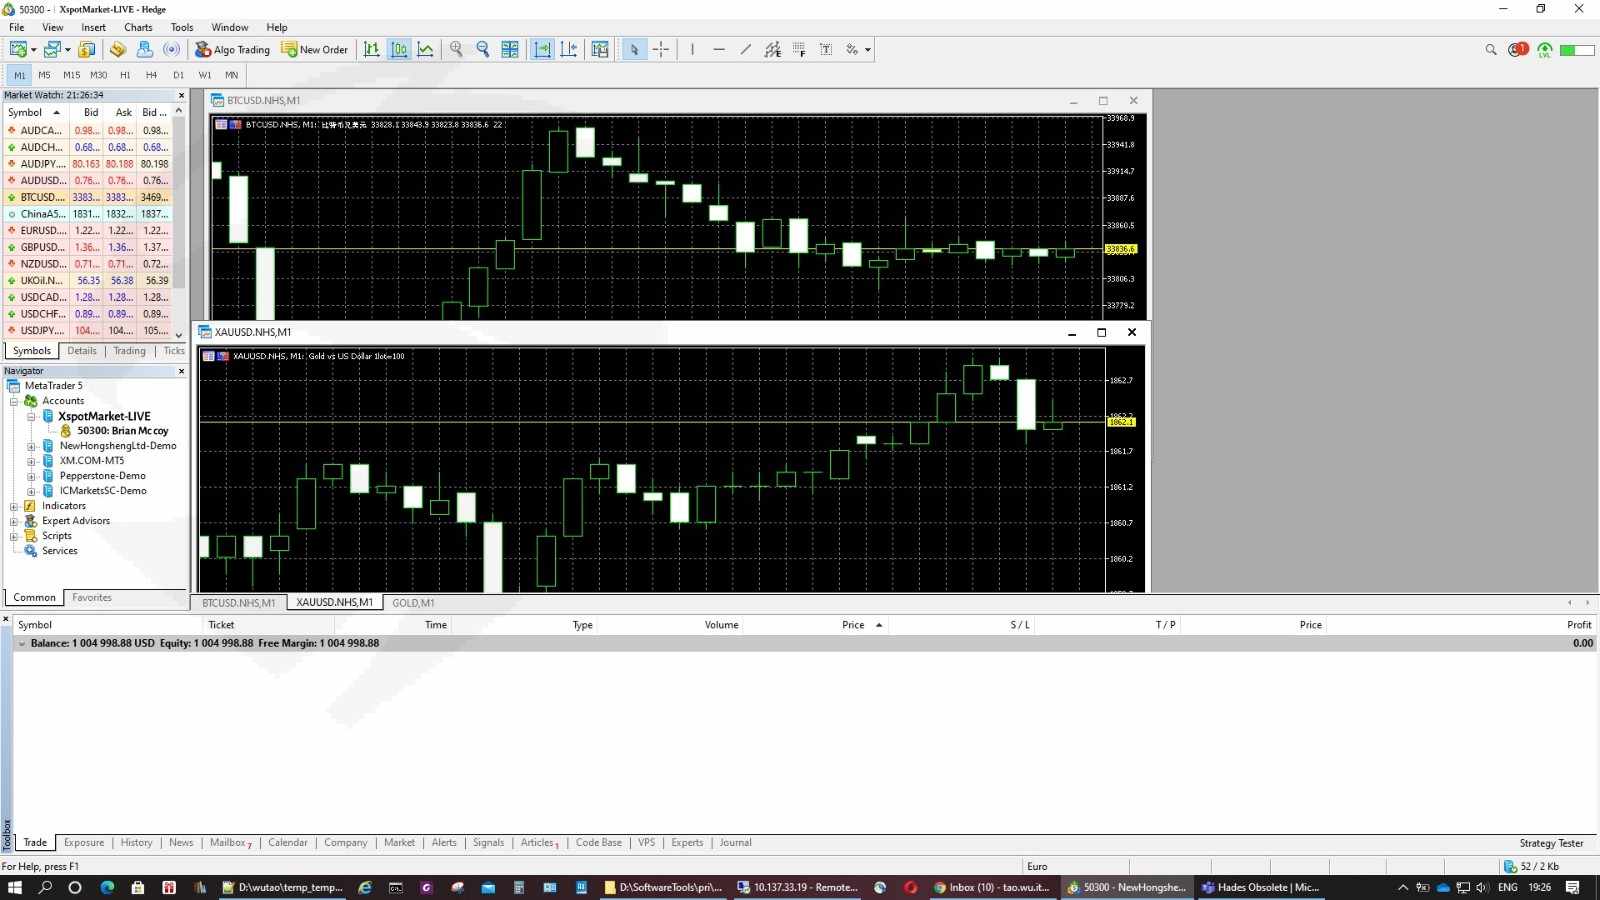Open the Tools menu
The width and height of the screenshot is (1600, 900).
182,27
